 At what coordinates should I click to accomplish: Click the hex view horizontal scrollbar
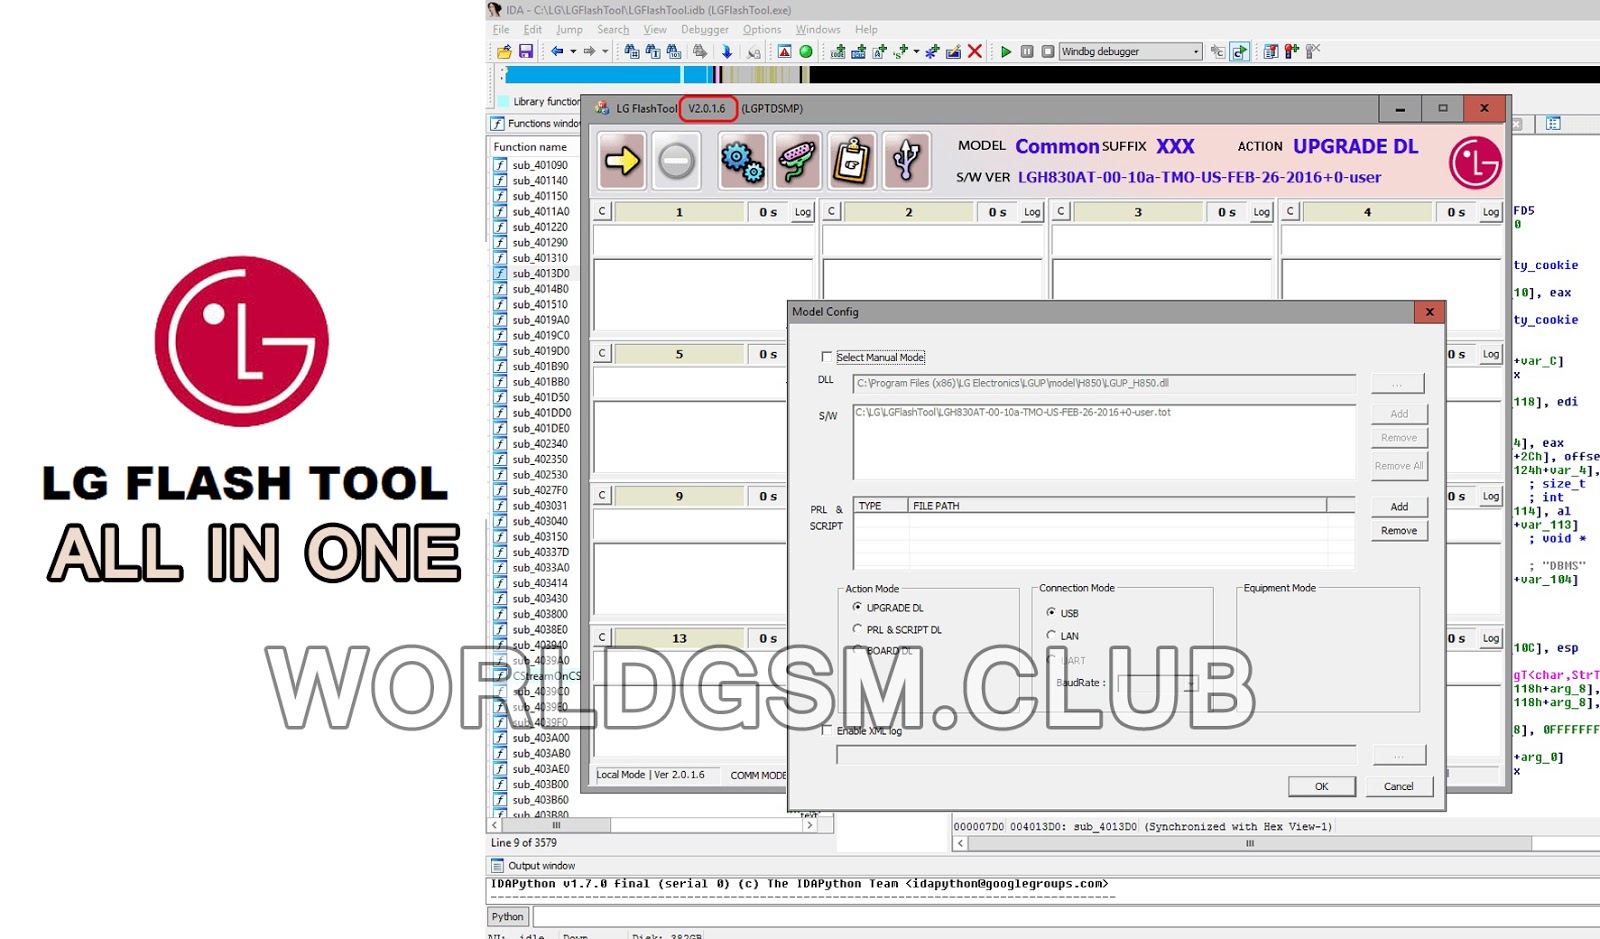click(1277, 843)
